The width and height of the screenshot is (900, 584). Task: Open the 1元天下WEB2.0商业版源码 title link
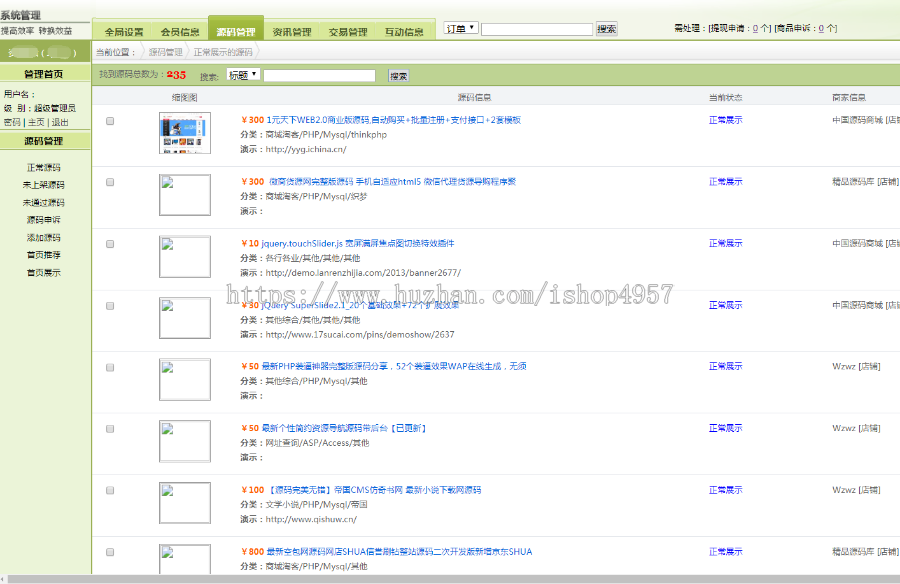(x=393, y=120)
